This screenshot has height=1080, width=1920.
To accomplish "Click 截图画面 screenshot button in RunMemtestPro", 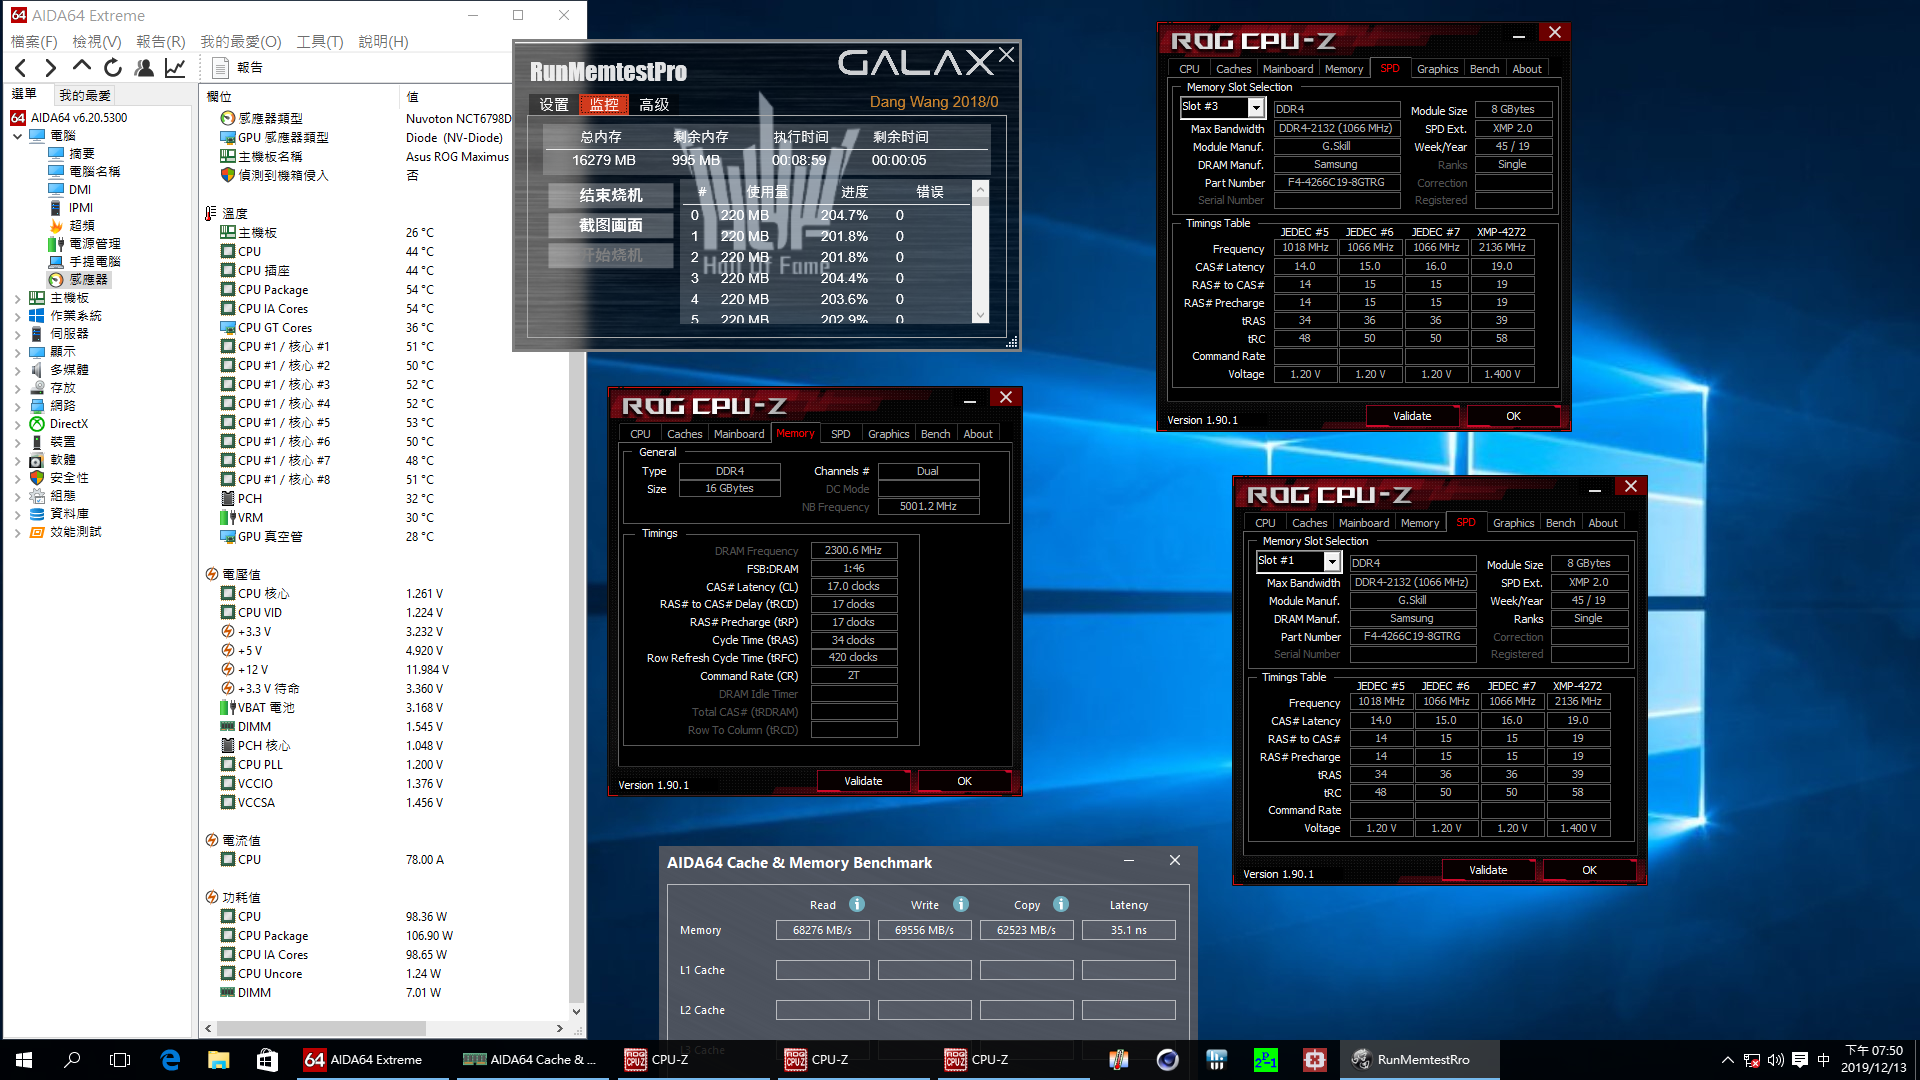I will click(611, 225).
